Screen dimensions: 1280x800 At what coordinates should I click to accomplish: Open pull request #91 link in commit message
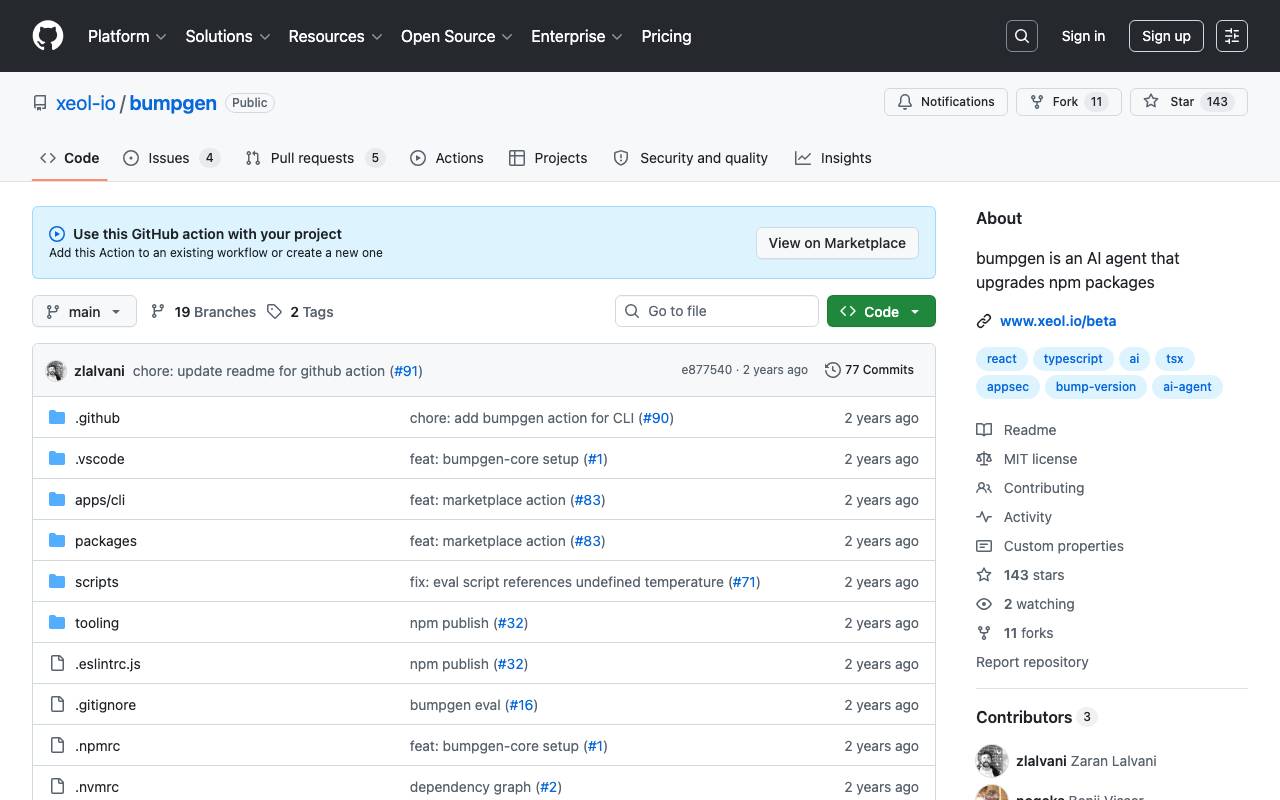point(406,371)
